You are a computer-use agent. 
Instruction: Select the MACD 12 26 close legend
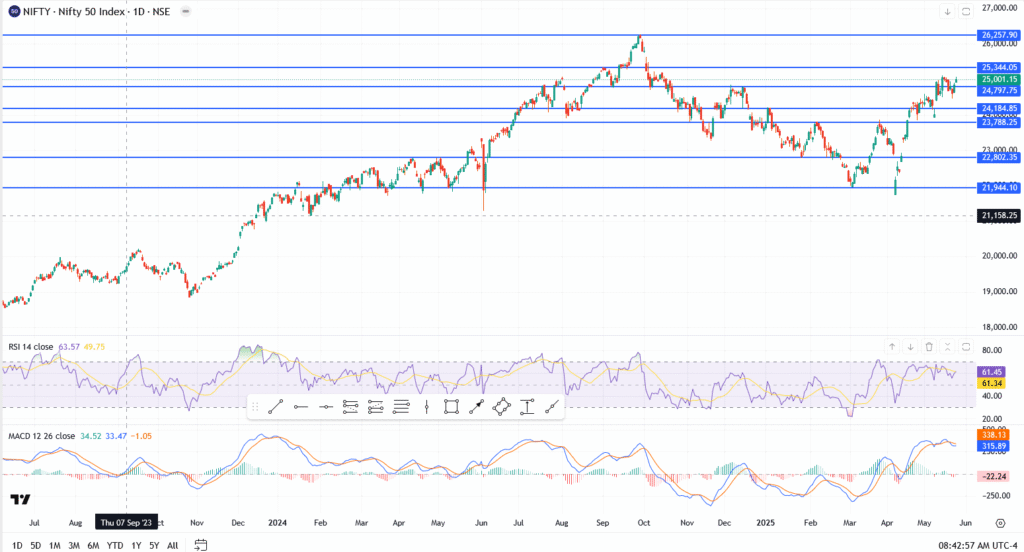pos(41,436)
